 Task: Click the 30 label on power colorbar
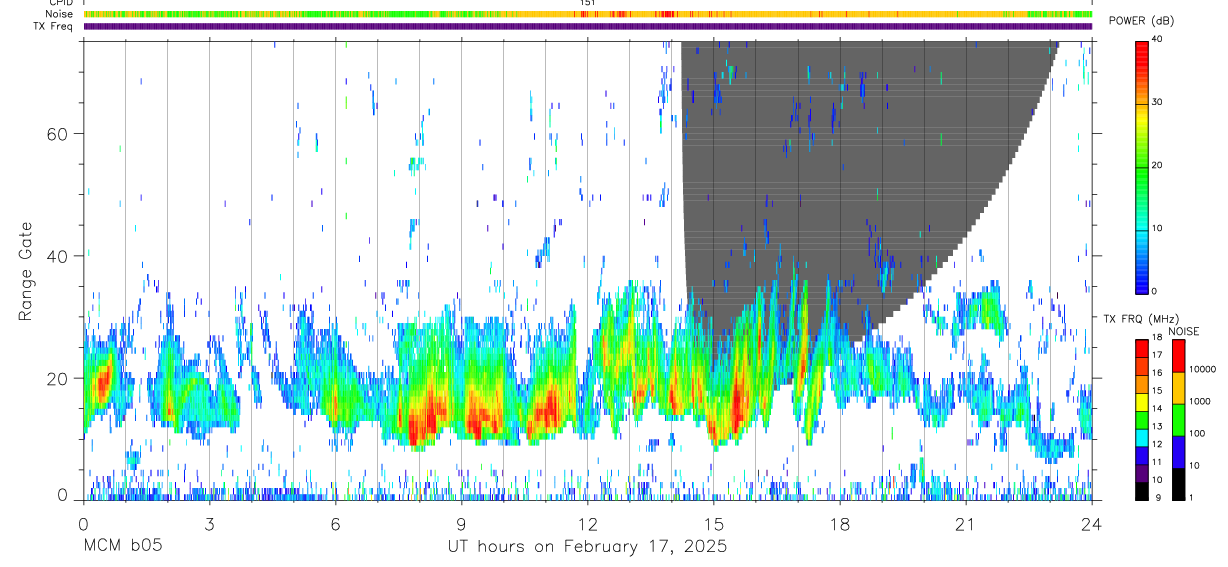[1158, 103]
